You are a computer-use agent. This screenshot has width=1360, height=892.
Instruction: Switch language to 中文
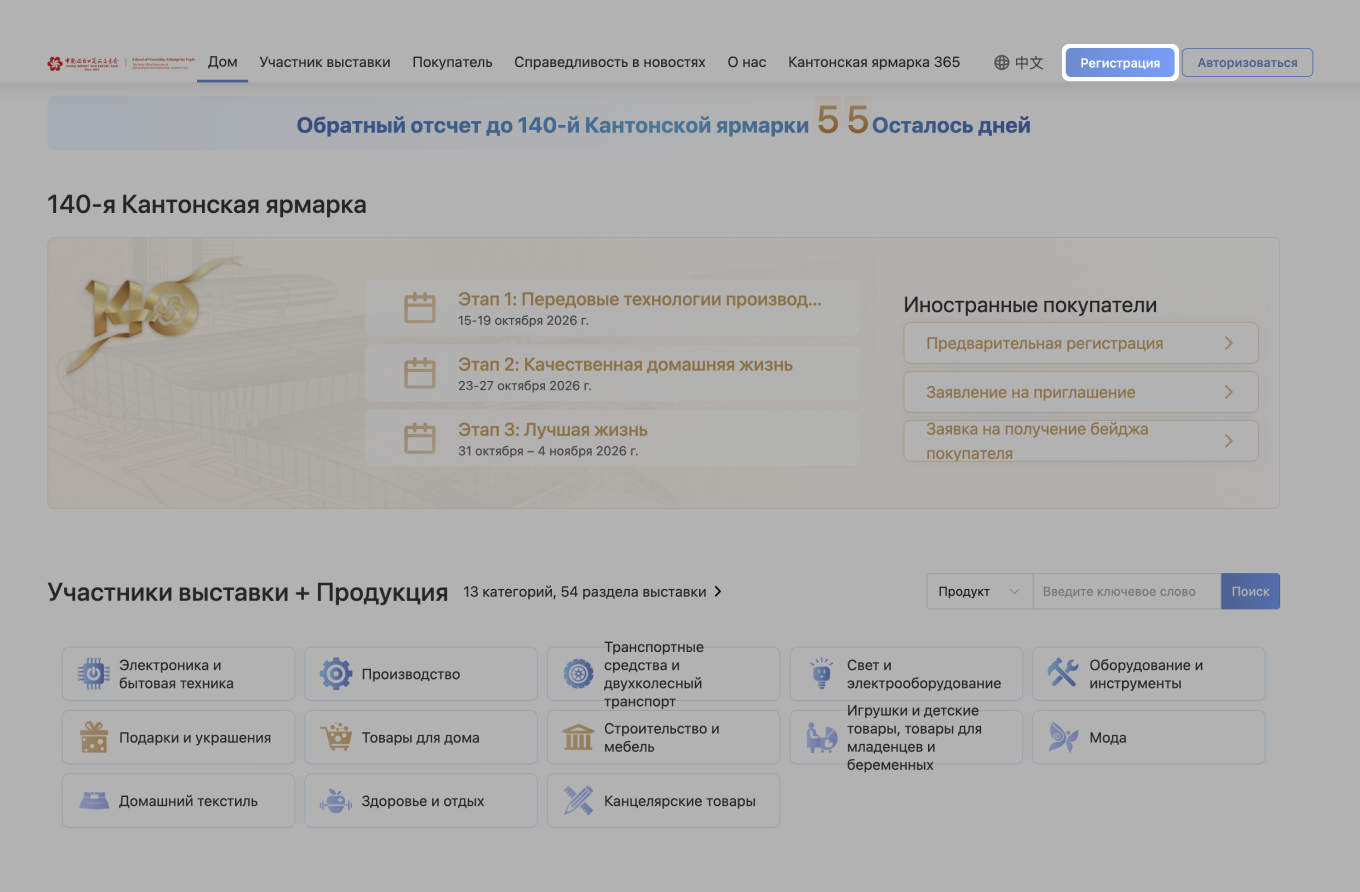[x=1029, y=63]
